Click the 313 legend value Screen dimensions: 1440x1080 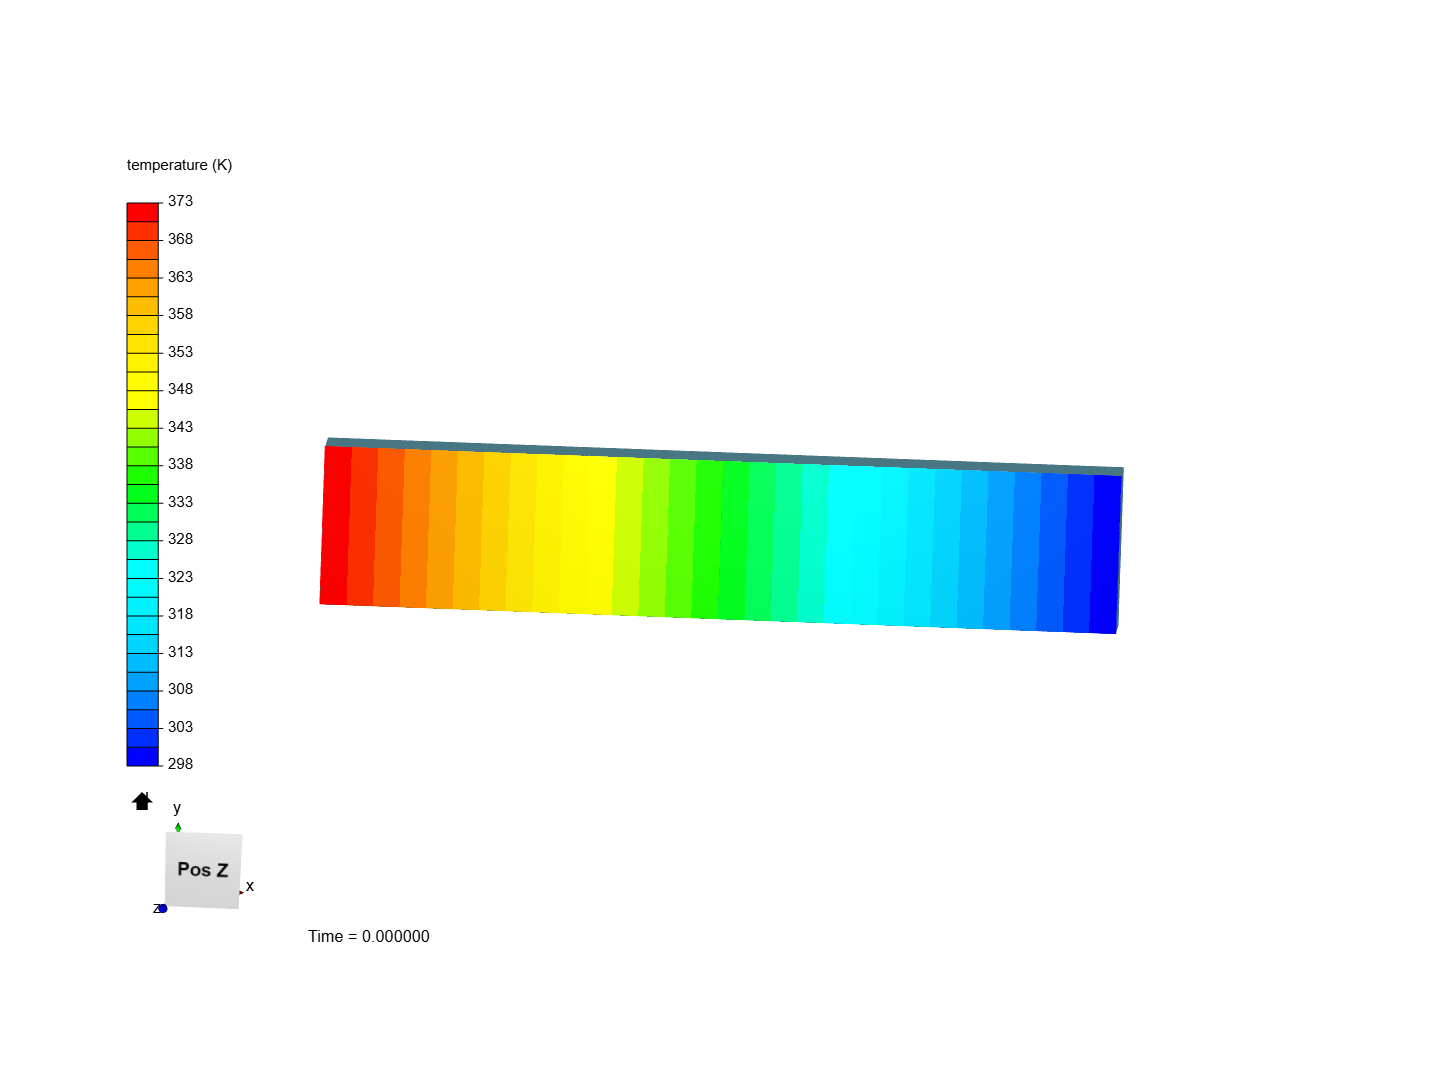coord(180,652)
